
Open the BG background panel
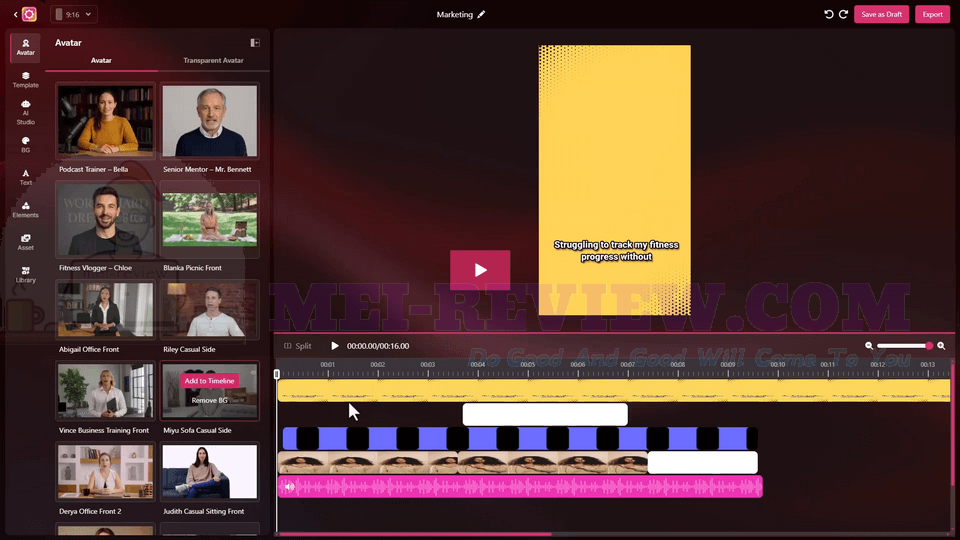[25, 144]
